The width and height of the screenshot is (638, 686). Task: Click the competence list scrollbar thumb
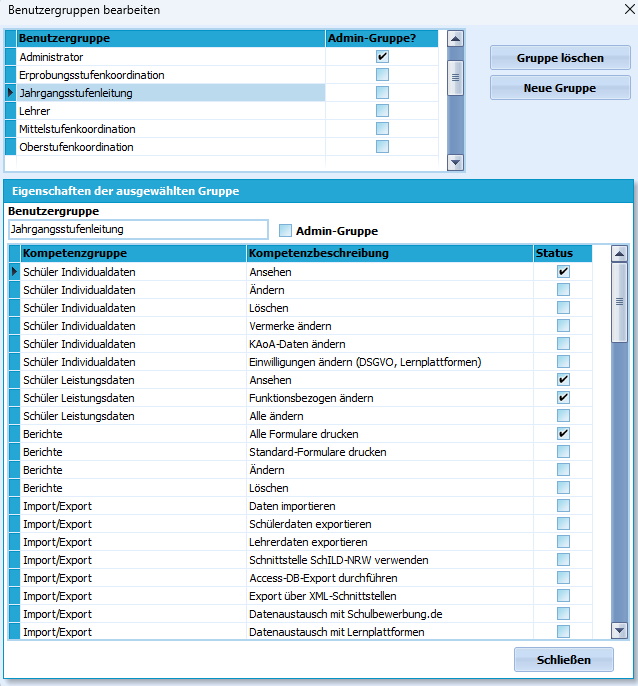tap(619, 302)
